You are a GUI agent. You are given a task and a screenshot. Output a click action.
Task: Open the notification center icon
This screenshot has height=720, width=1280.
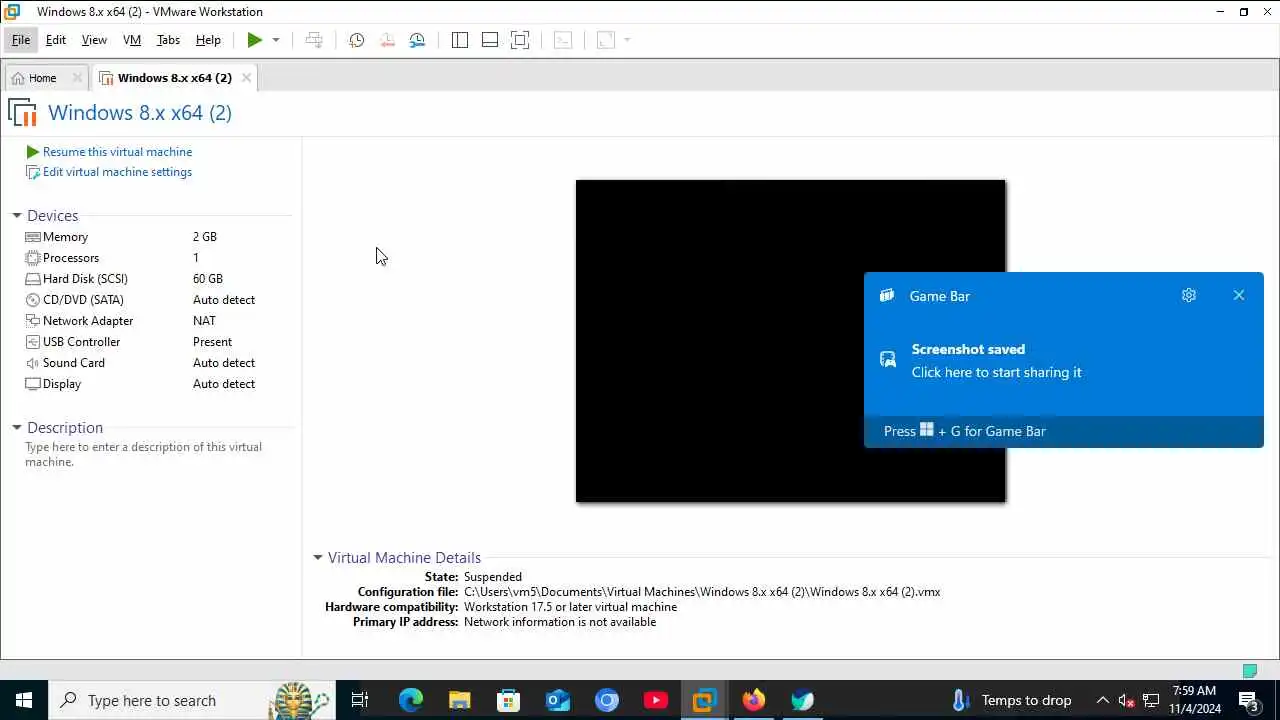click(x=1249, y=700)
